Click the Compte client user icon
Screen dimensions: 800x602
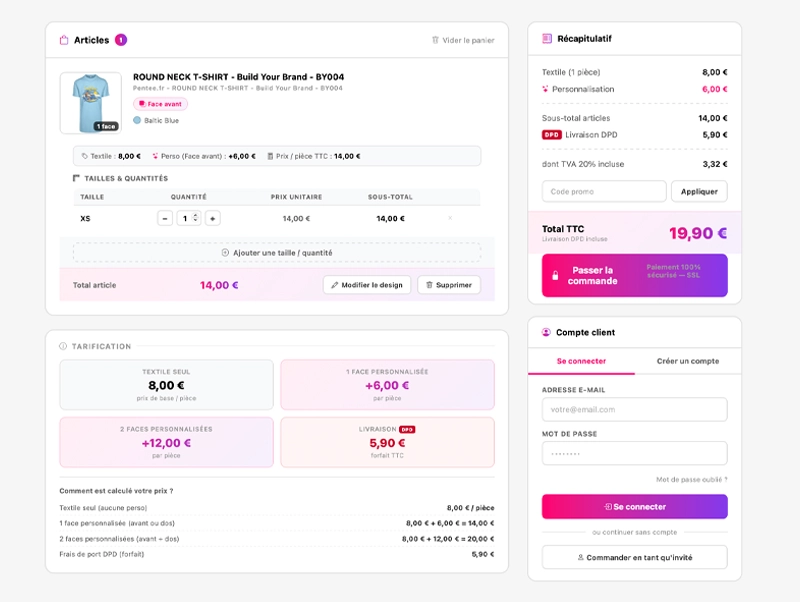click(x=546, y=332)
